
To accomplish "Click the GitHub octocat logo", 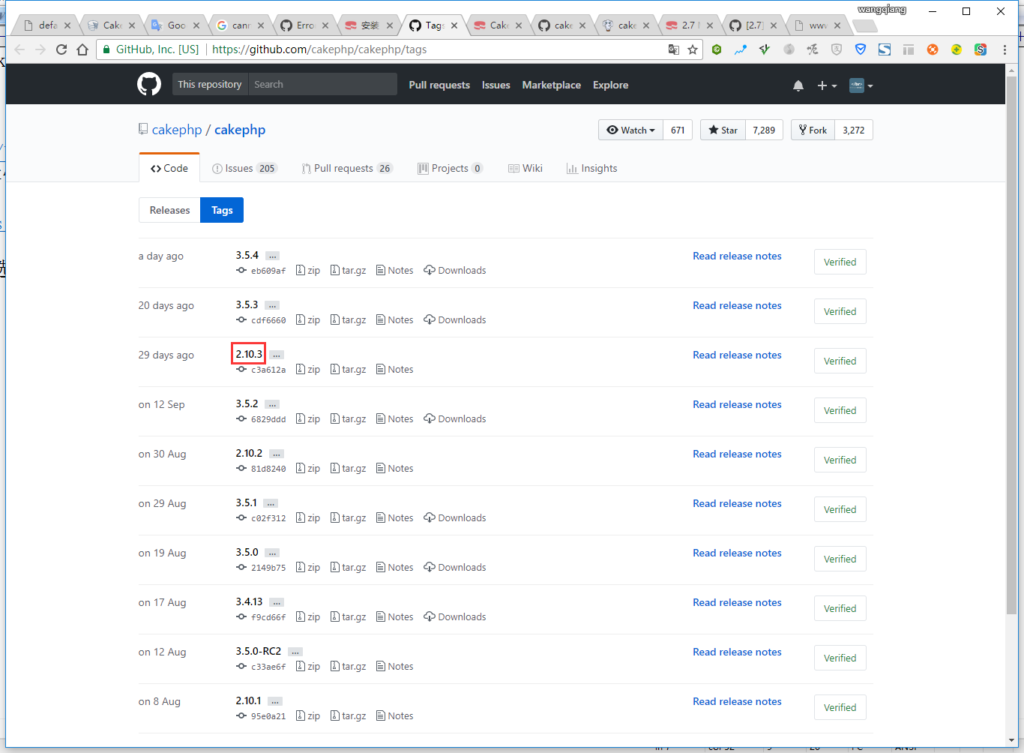I will 148,84.
